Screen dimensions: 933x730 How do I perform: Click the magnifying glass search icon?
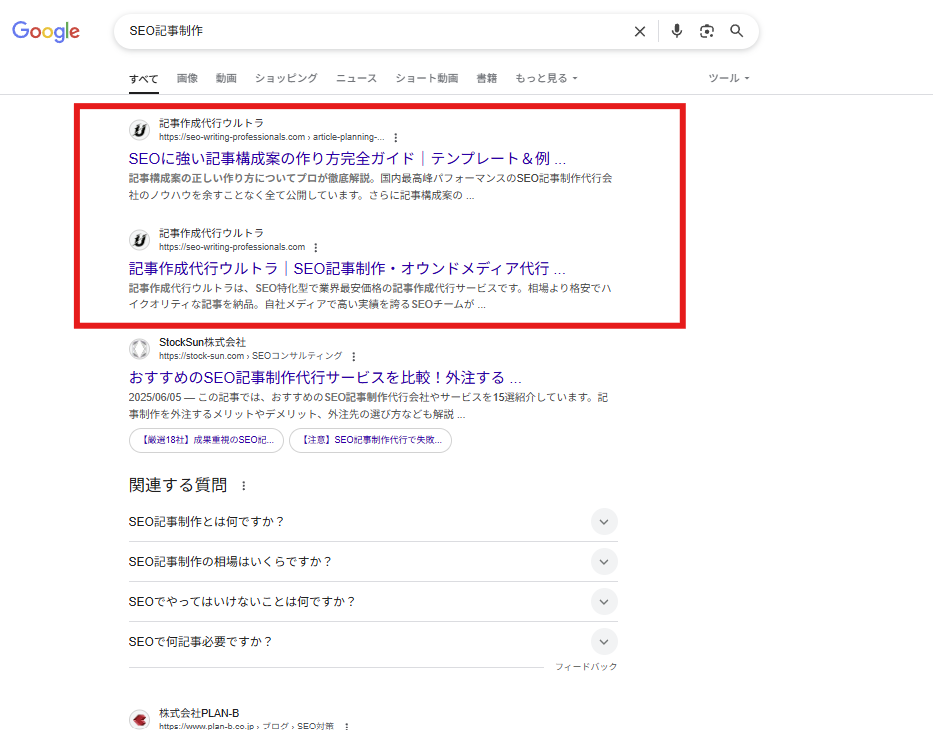pyautogui.click(x=737, y=31)
